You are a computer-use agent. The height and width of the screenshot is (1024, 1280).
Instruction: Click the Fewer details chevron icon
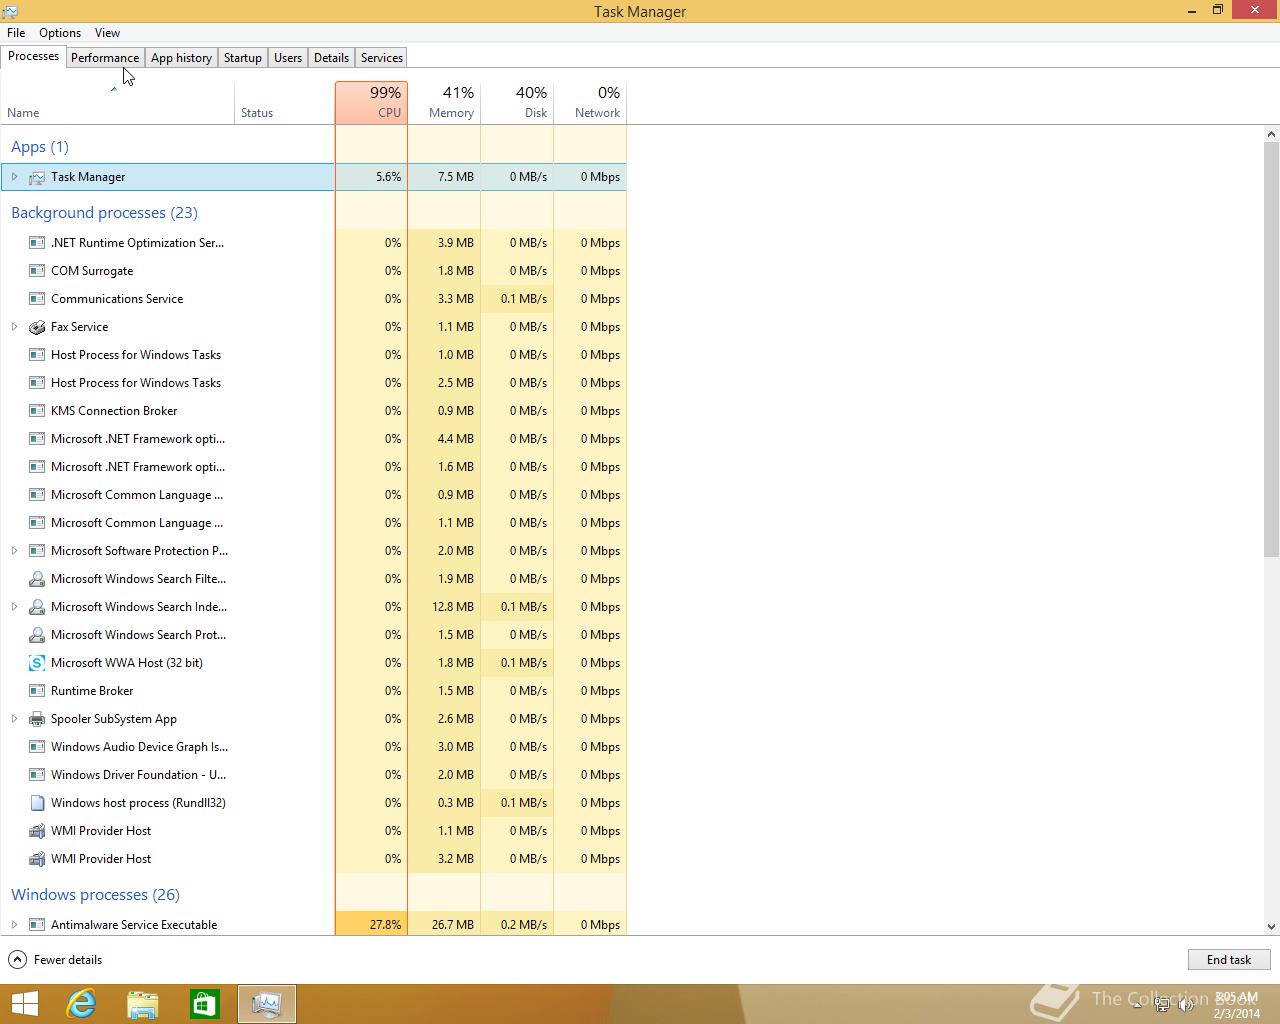click(x=17, y=960)
